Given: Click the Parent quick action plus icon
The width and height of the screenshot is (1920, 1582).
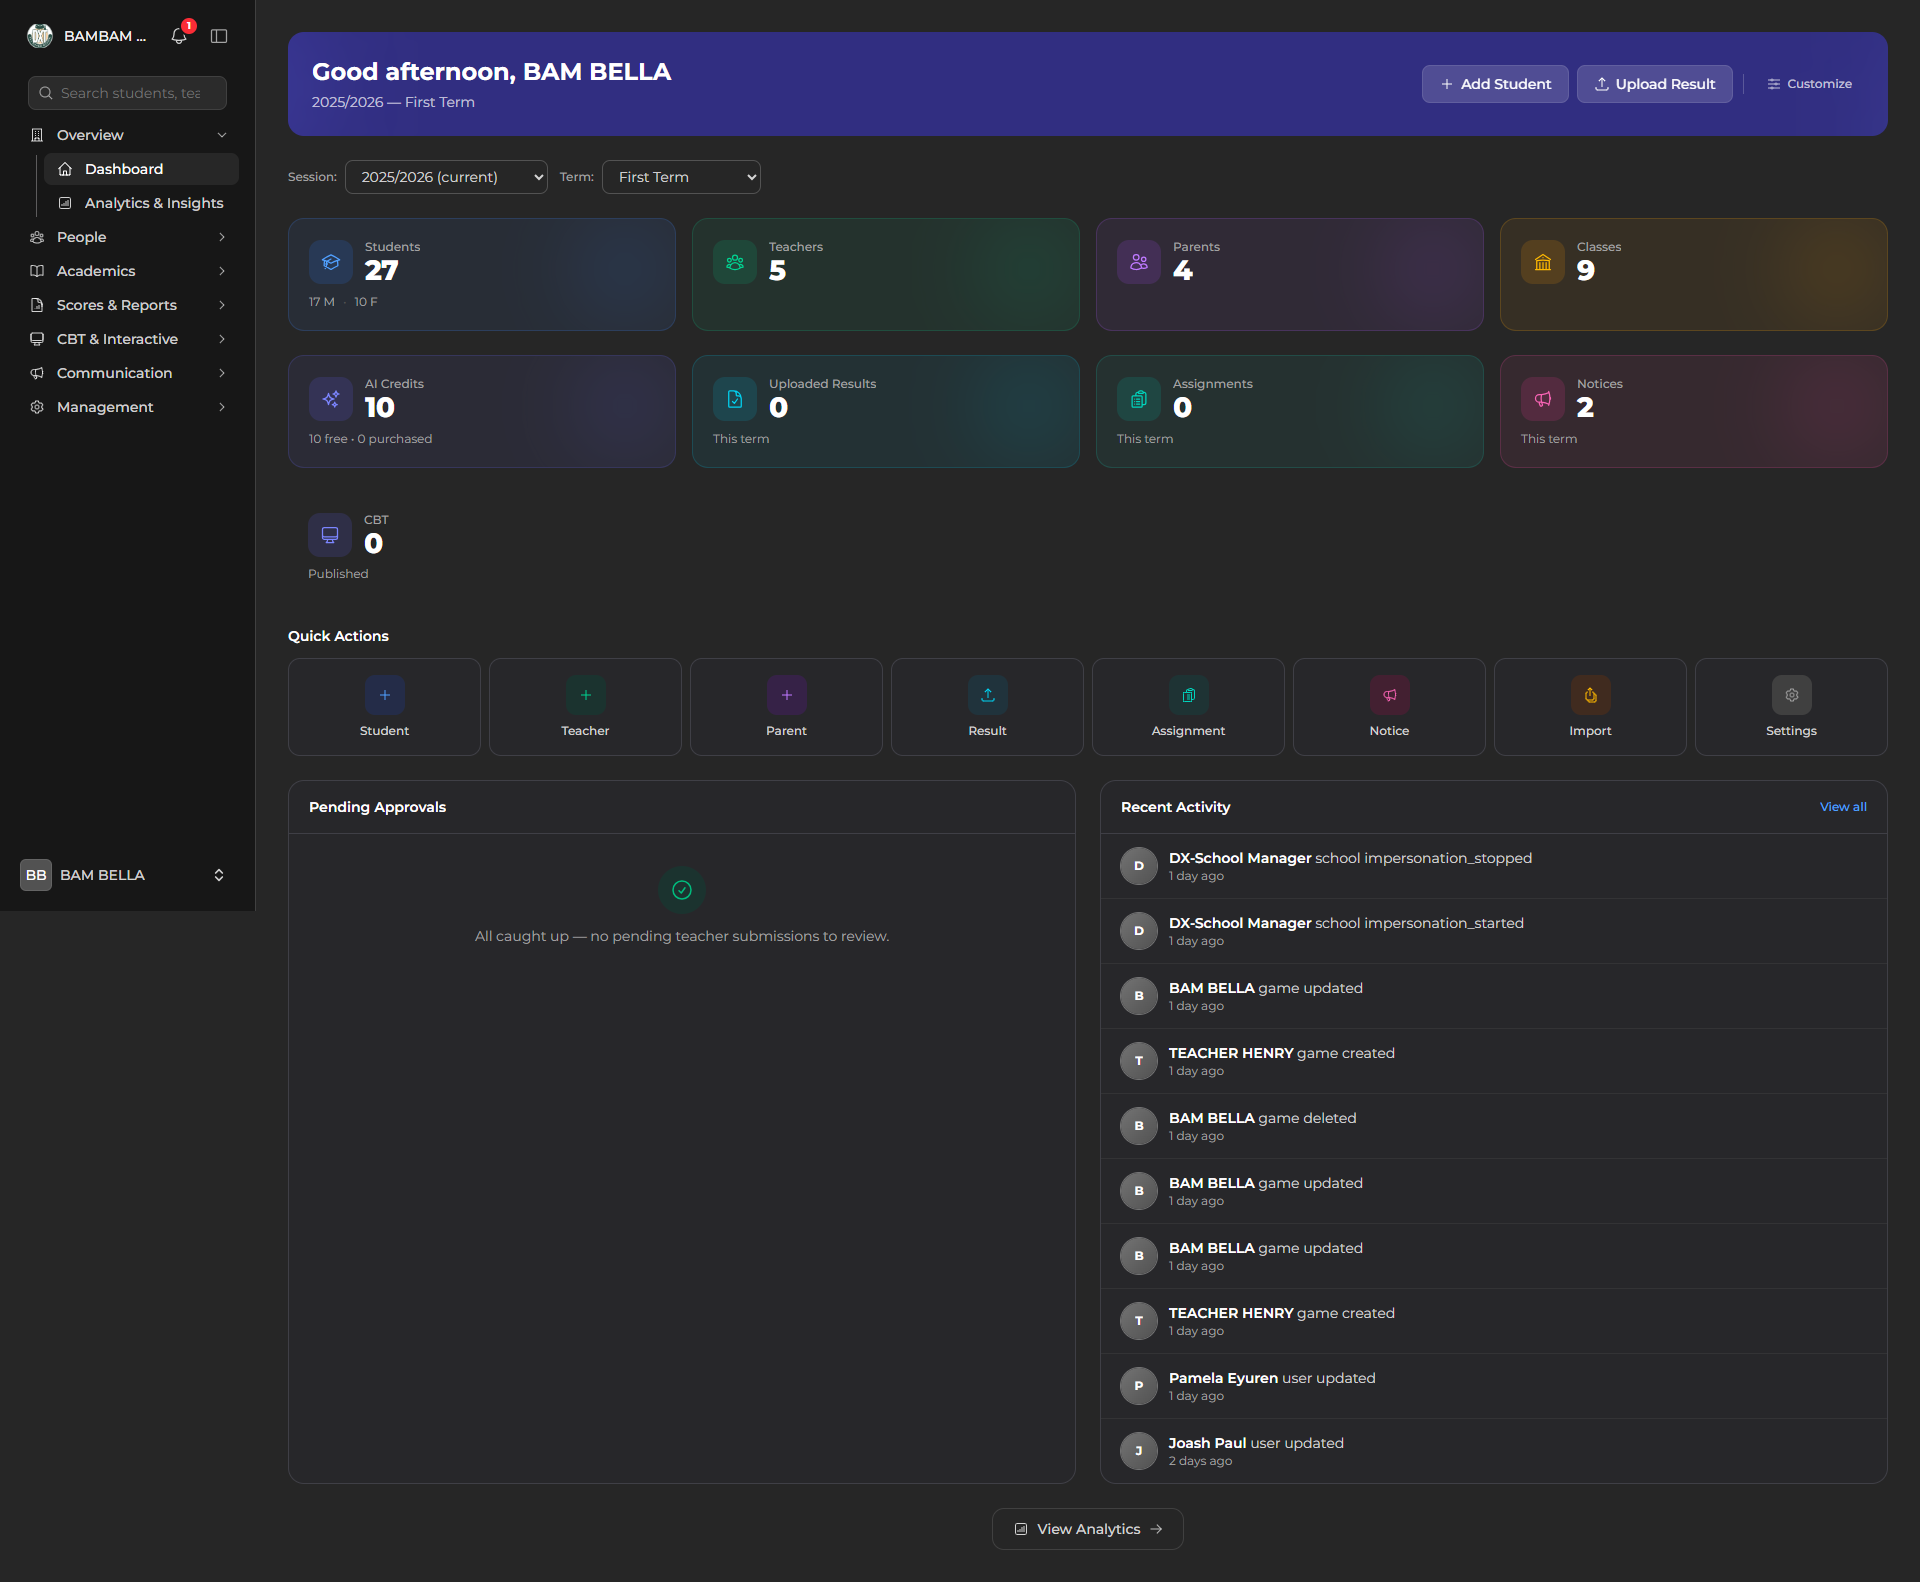Looking at the screenshot, I should [787, 695].
